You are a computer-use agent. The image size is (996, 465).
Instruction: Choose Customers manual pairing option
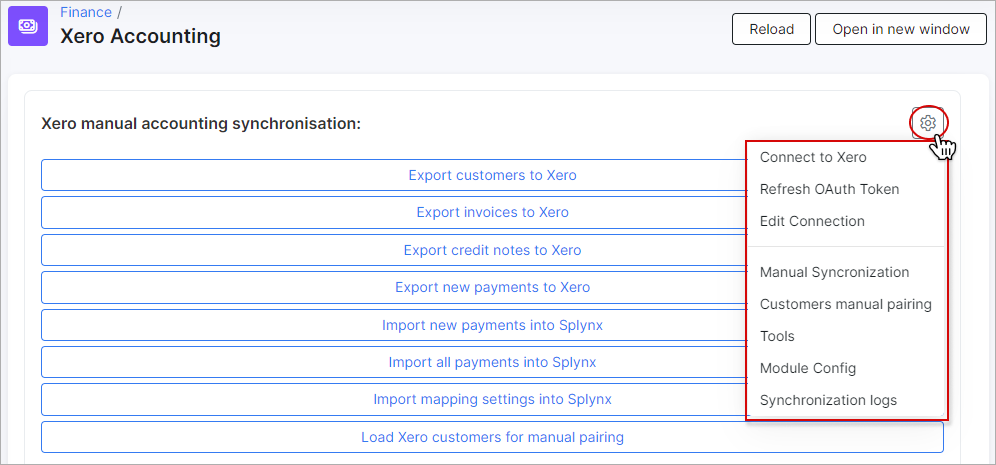tap(847, 304)
